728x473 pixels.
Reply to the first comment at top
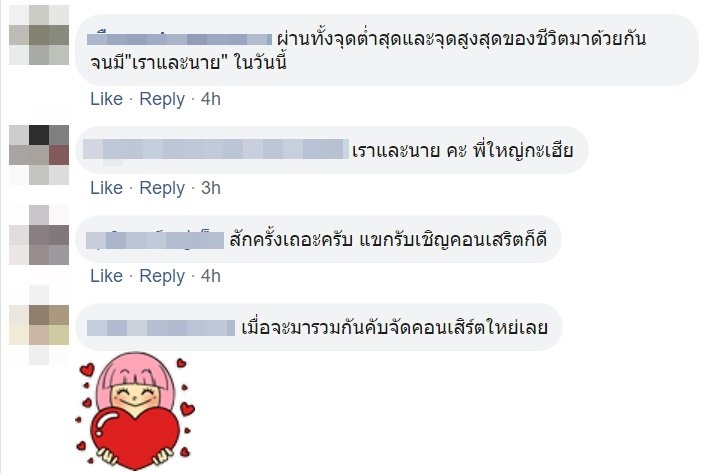click(162, 99)
